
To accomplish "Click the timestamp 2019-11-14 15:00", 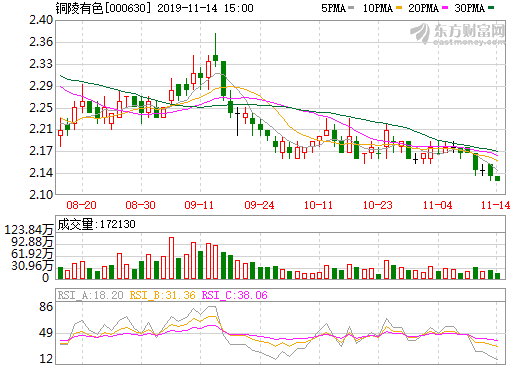I will tap(205, 8).
